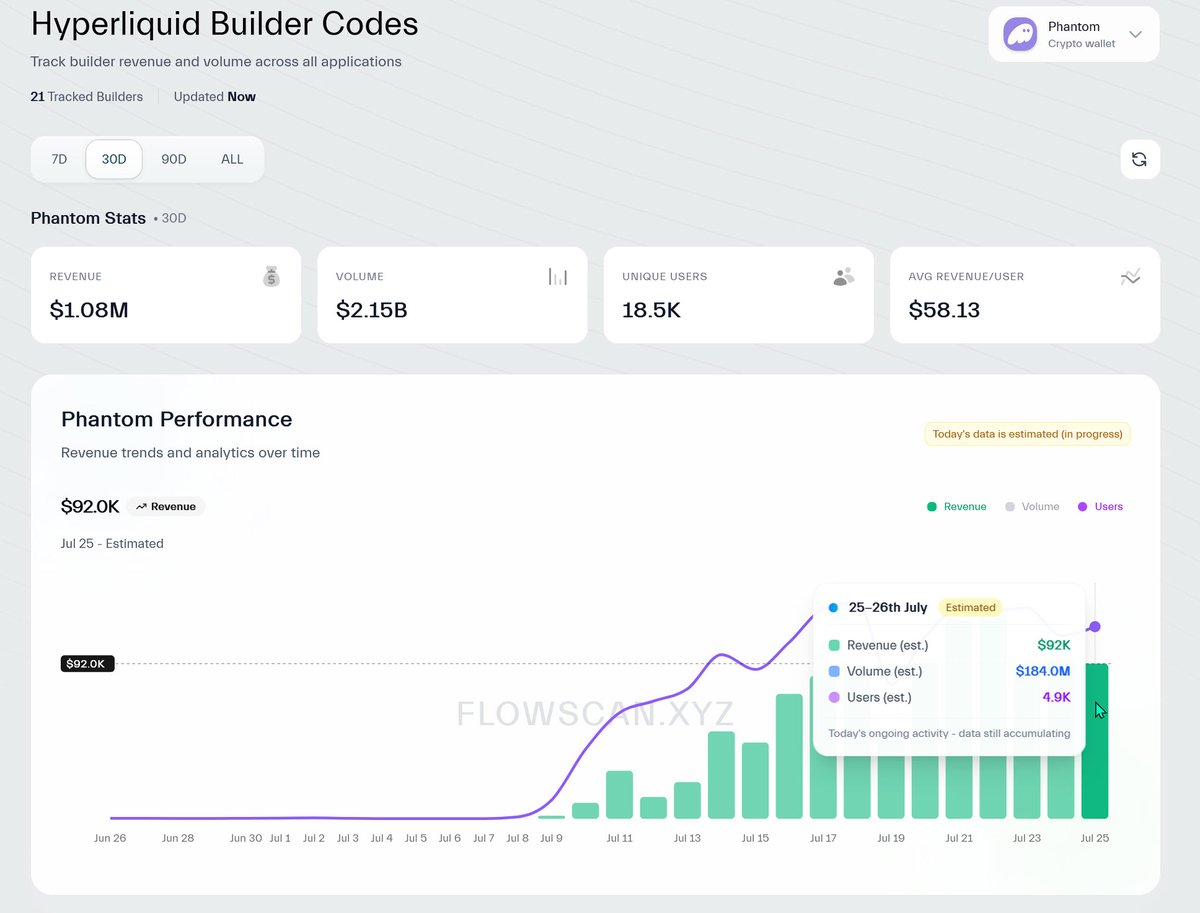
Task: Select the 30D time range tab
Action: [114, 159]
